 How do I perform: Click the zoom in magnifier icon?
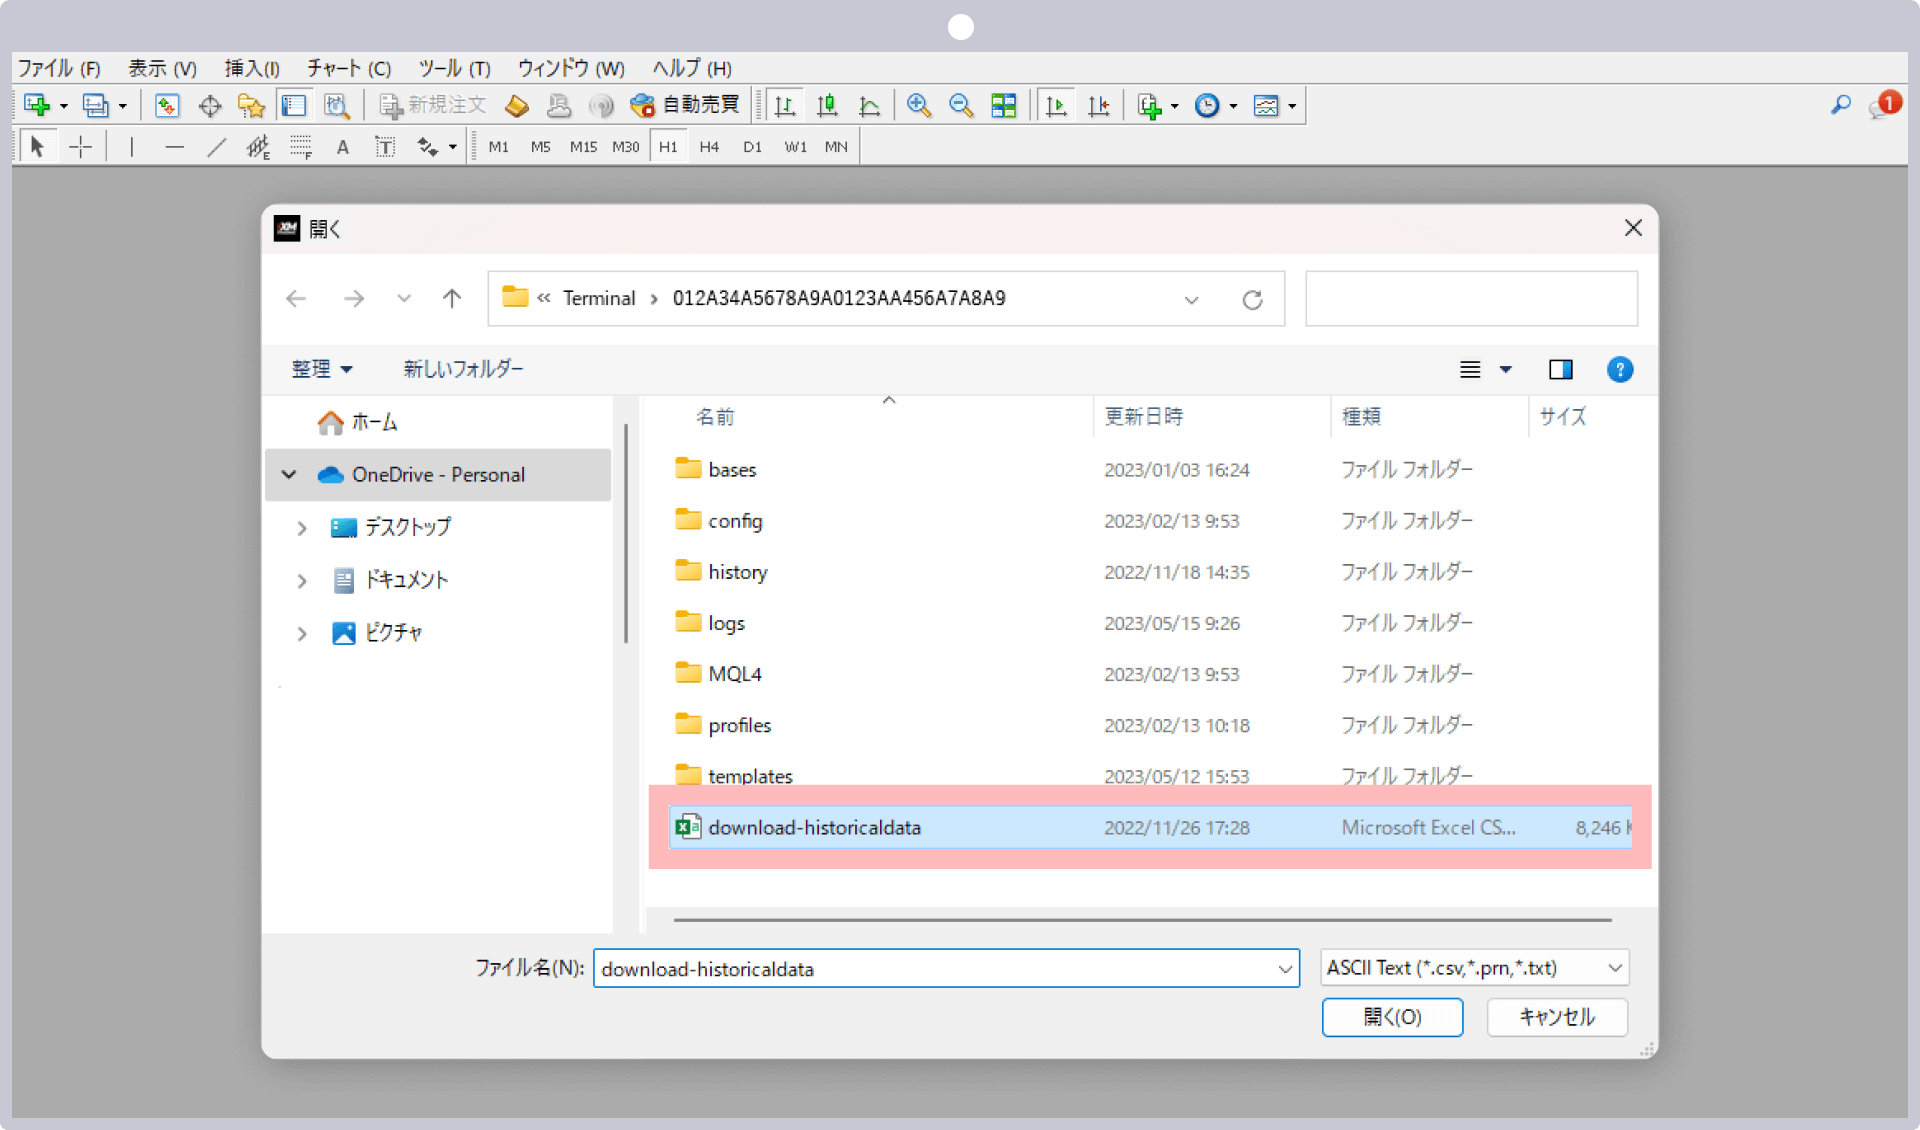(919, 105)
